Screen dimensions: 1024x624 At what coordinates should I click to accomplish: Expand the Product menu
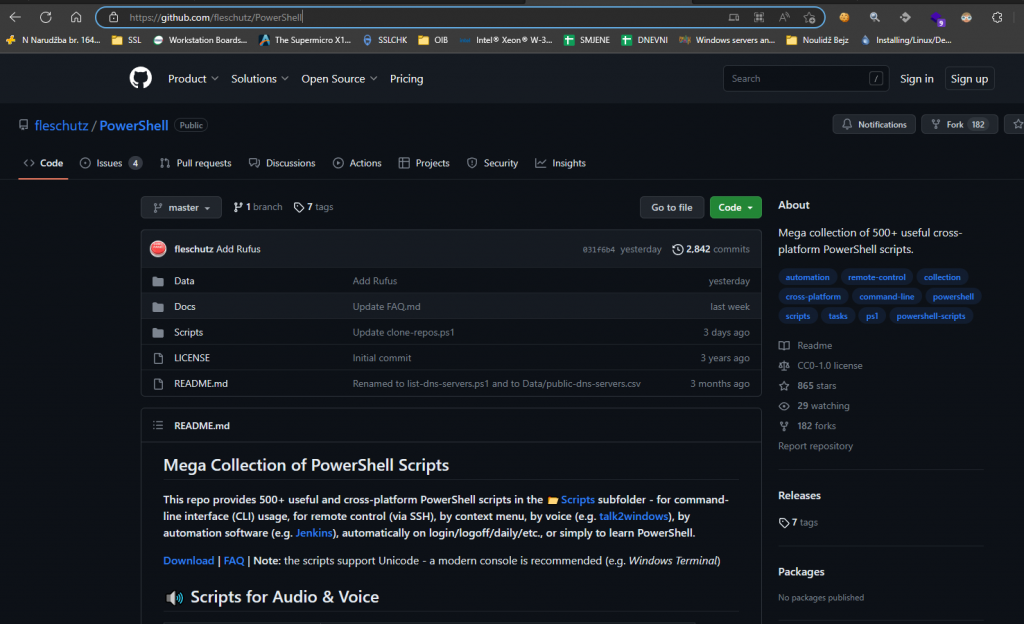click(192, 79)
